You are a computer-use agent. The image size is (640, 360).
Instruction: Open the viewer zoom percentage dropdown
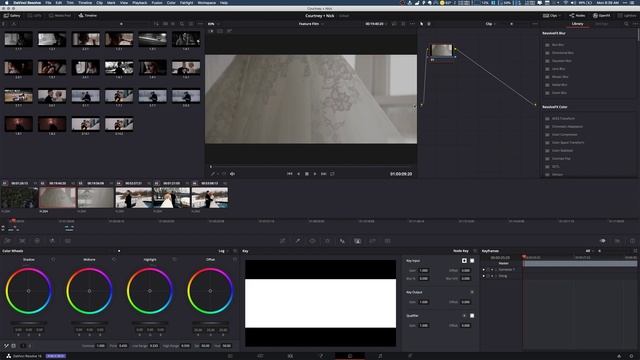pyautogui.click(x=213, y=24)
